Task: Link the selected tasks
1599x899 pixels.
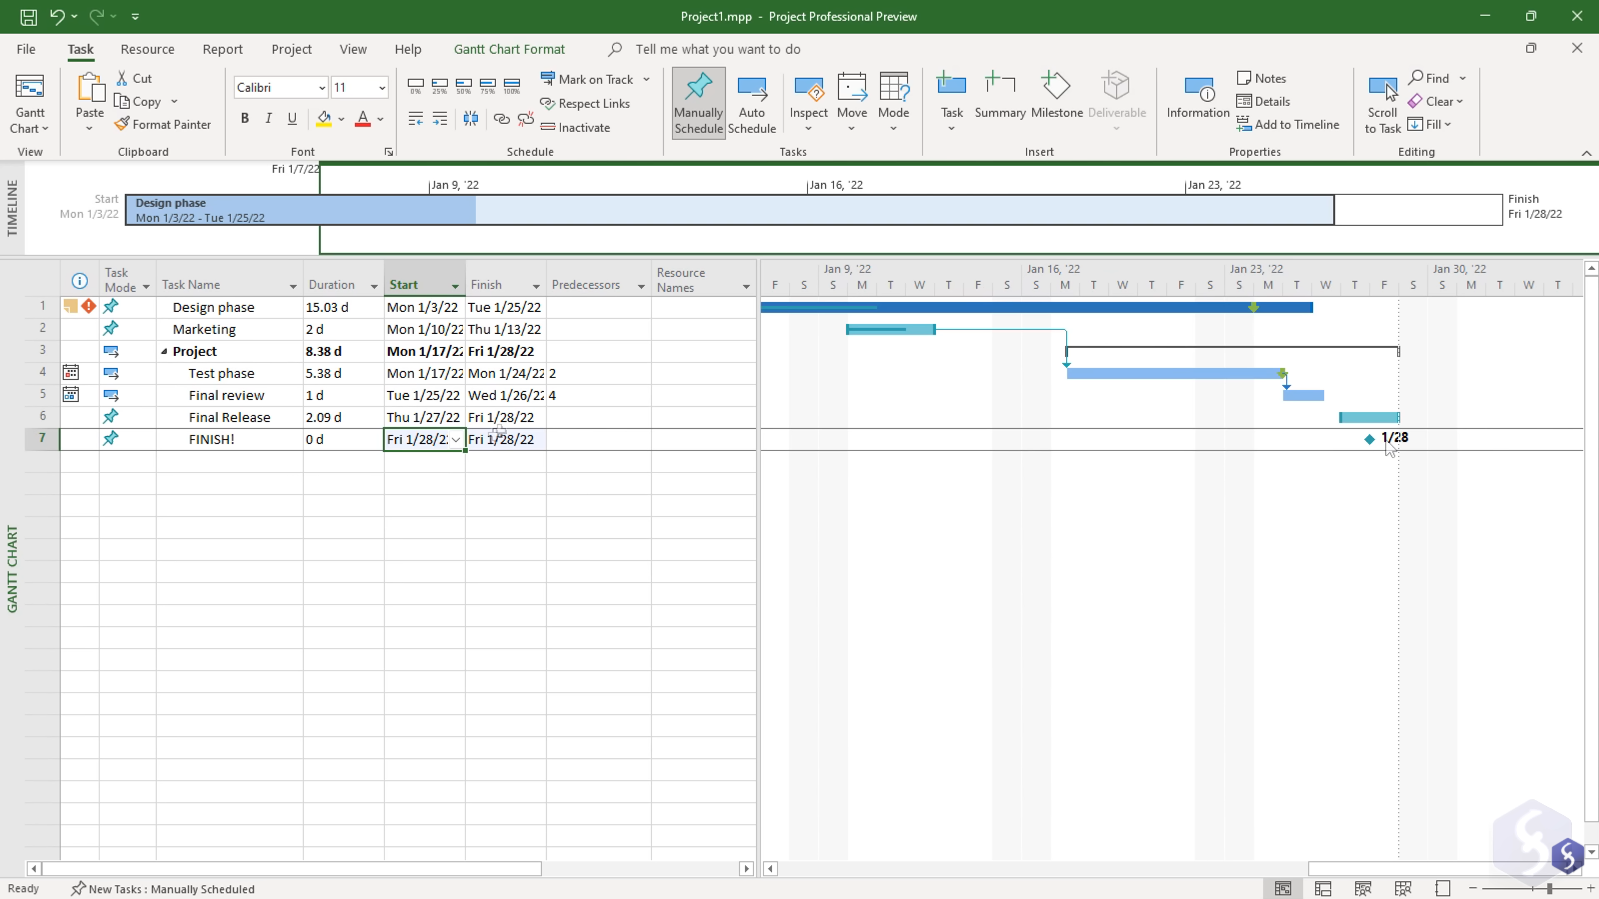Action: pos(502,118)
